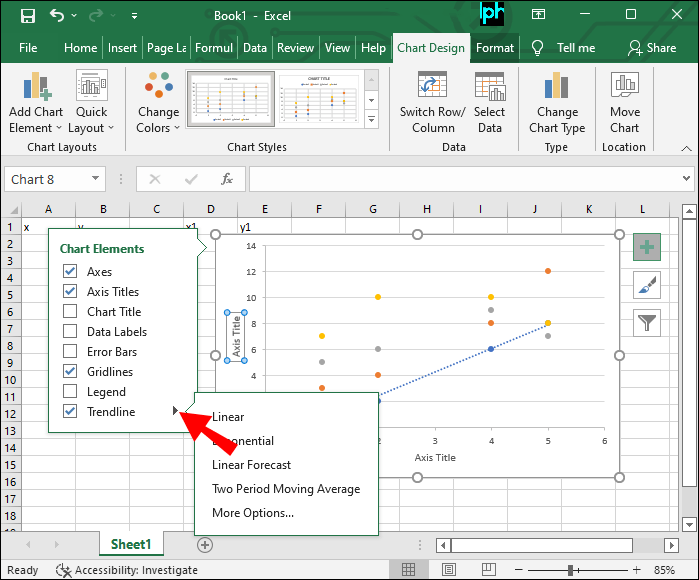Click the Add Chart Element icon
Viewport: 699px width, 580px height.
[36, 88]
